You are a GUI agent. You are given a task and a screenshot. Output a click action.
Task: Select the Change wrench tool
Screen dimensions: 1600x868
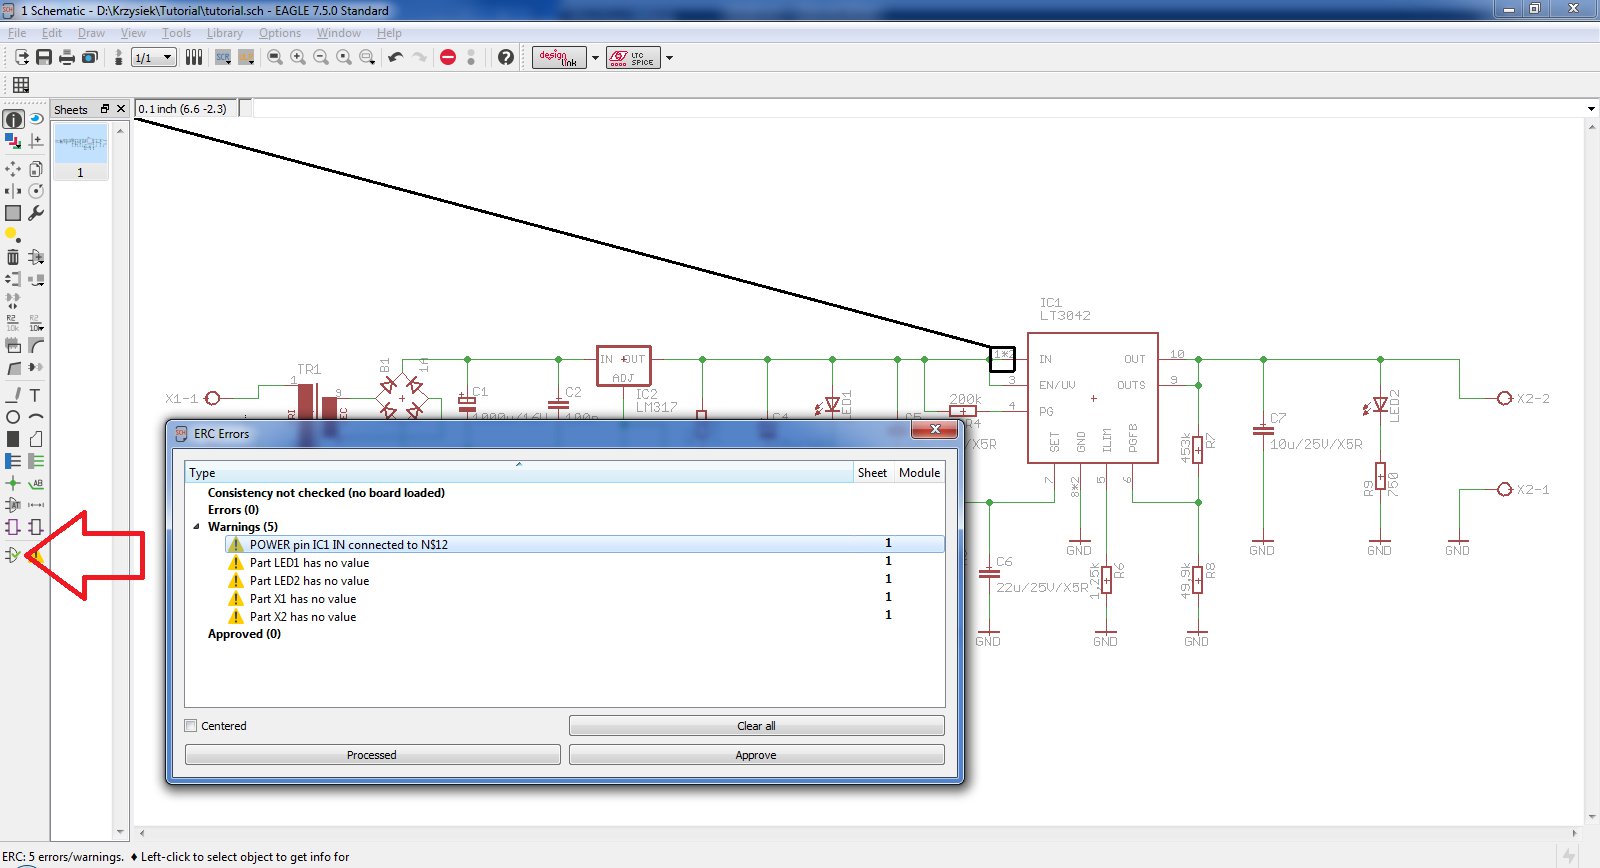click(x=36, y=213)
